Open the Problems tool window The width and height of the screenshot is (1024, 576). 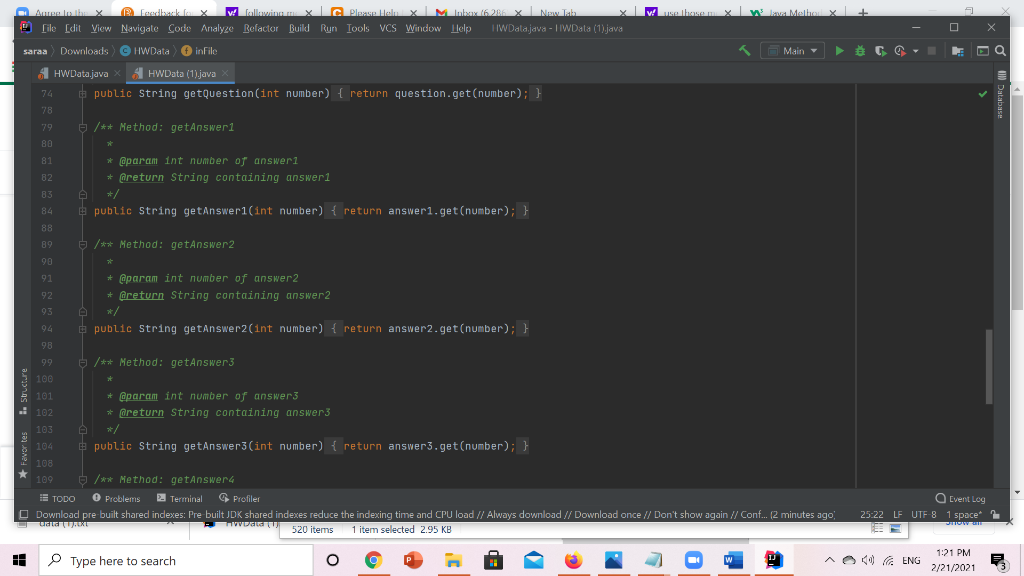[x=116, y=498]
